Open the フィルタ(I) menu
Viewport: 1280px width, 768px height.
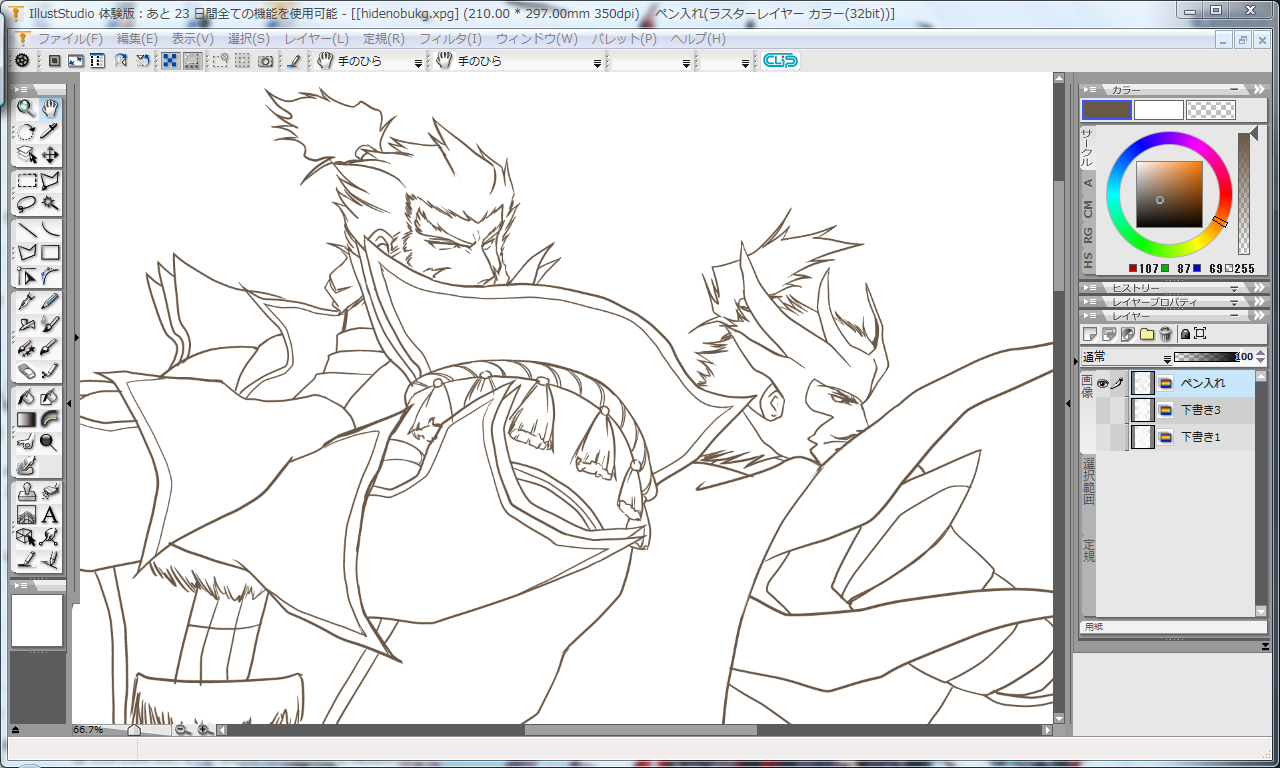[450, 39]
